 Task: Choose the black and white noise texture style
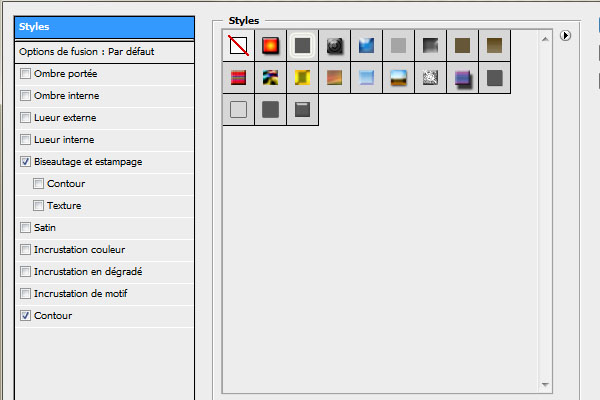[x=430, y=78]
